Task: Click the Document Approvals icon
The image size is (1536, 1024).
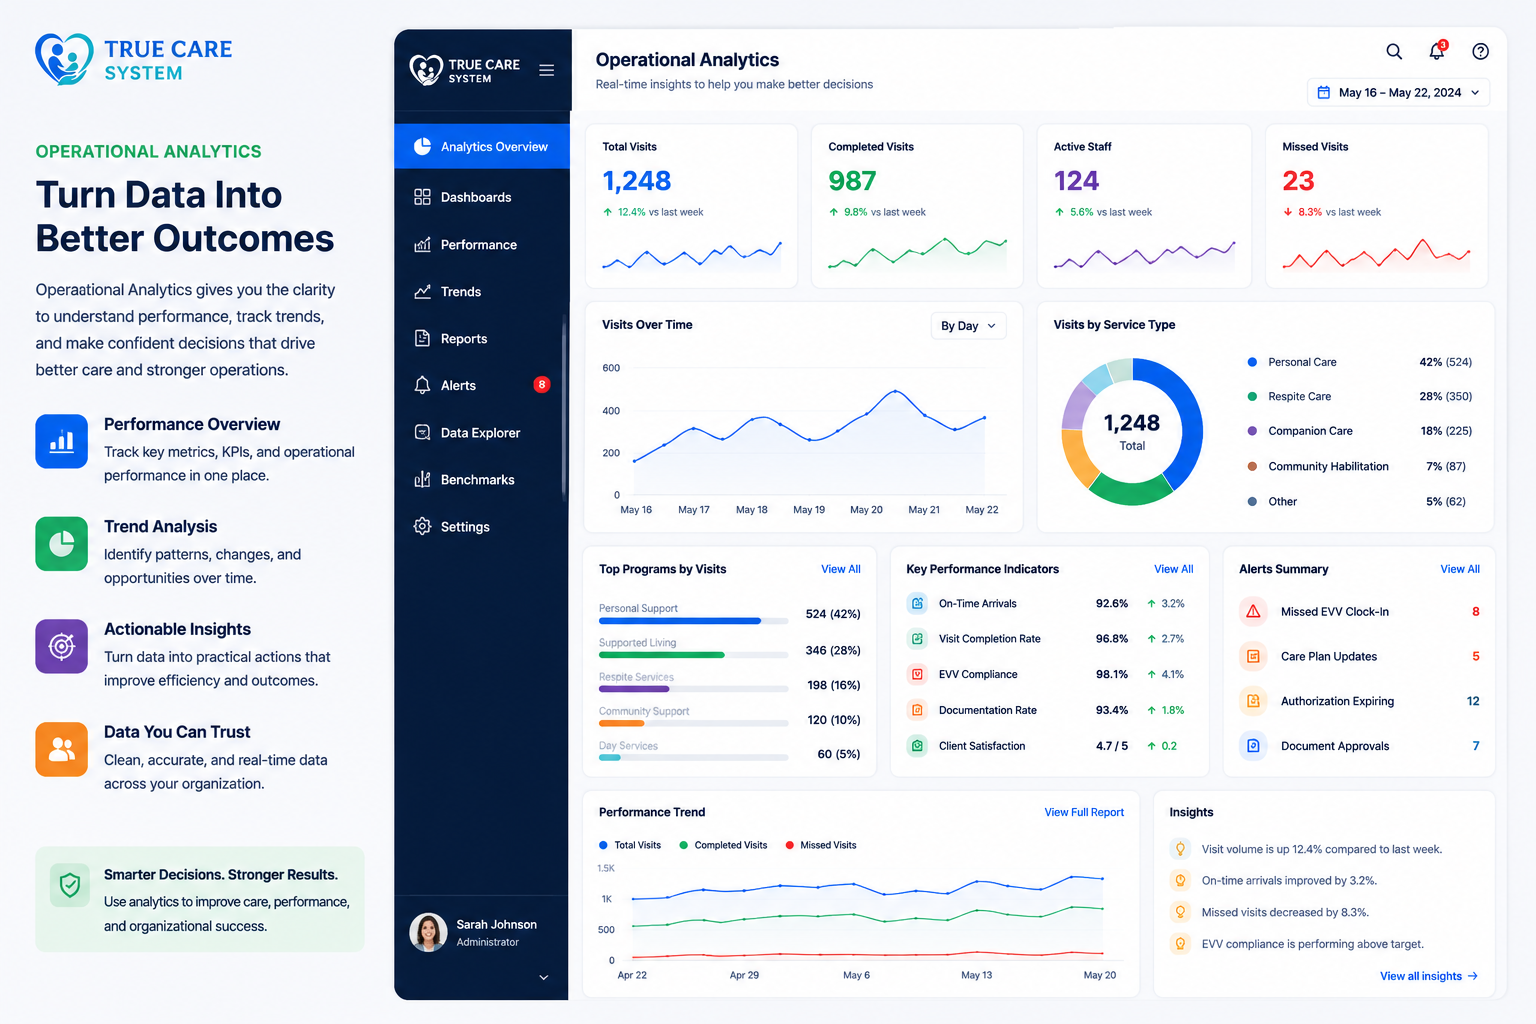Action: tap(1253, 746)
